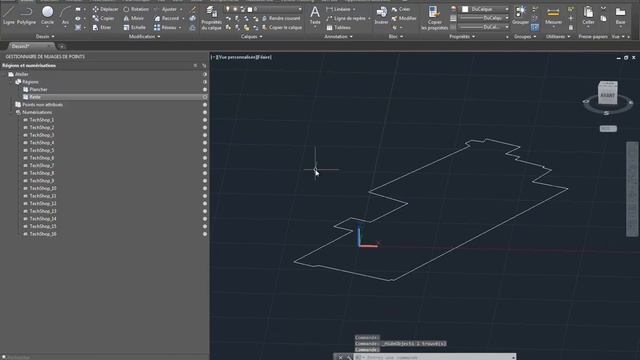Click the Ajuster tool
Viewport: 640px width, 360px height.
coord(165,9)
